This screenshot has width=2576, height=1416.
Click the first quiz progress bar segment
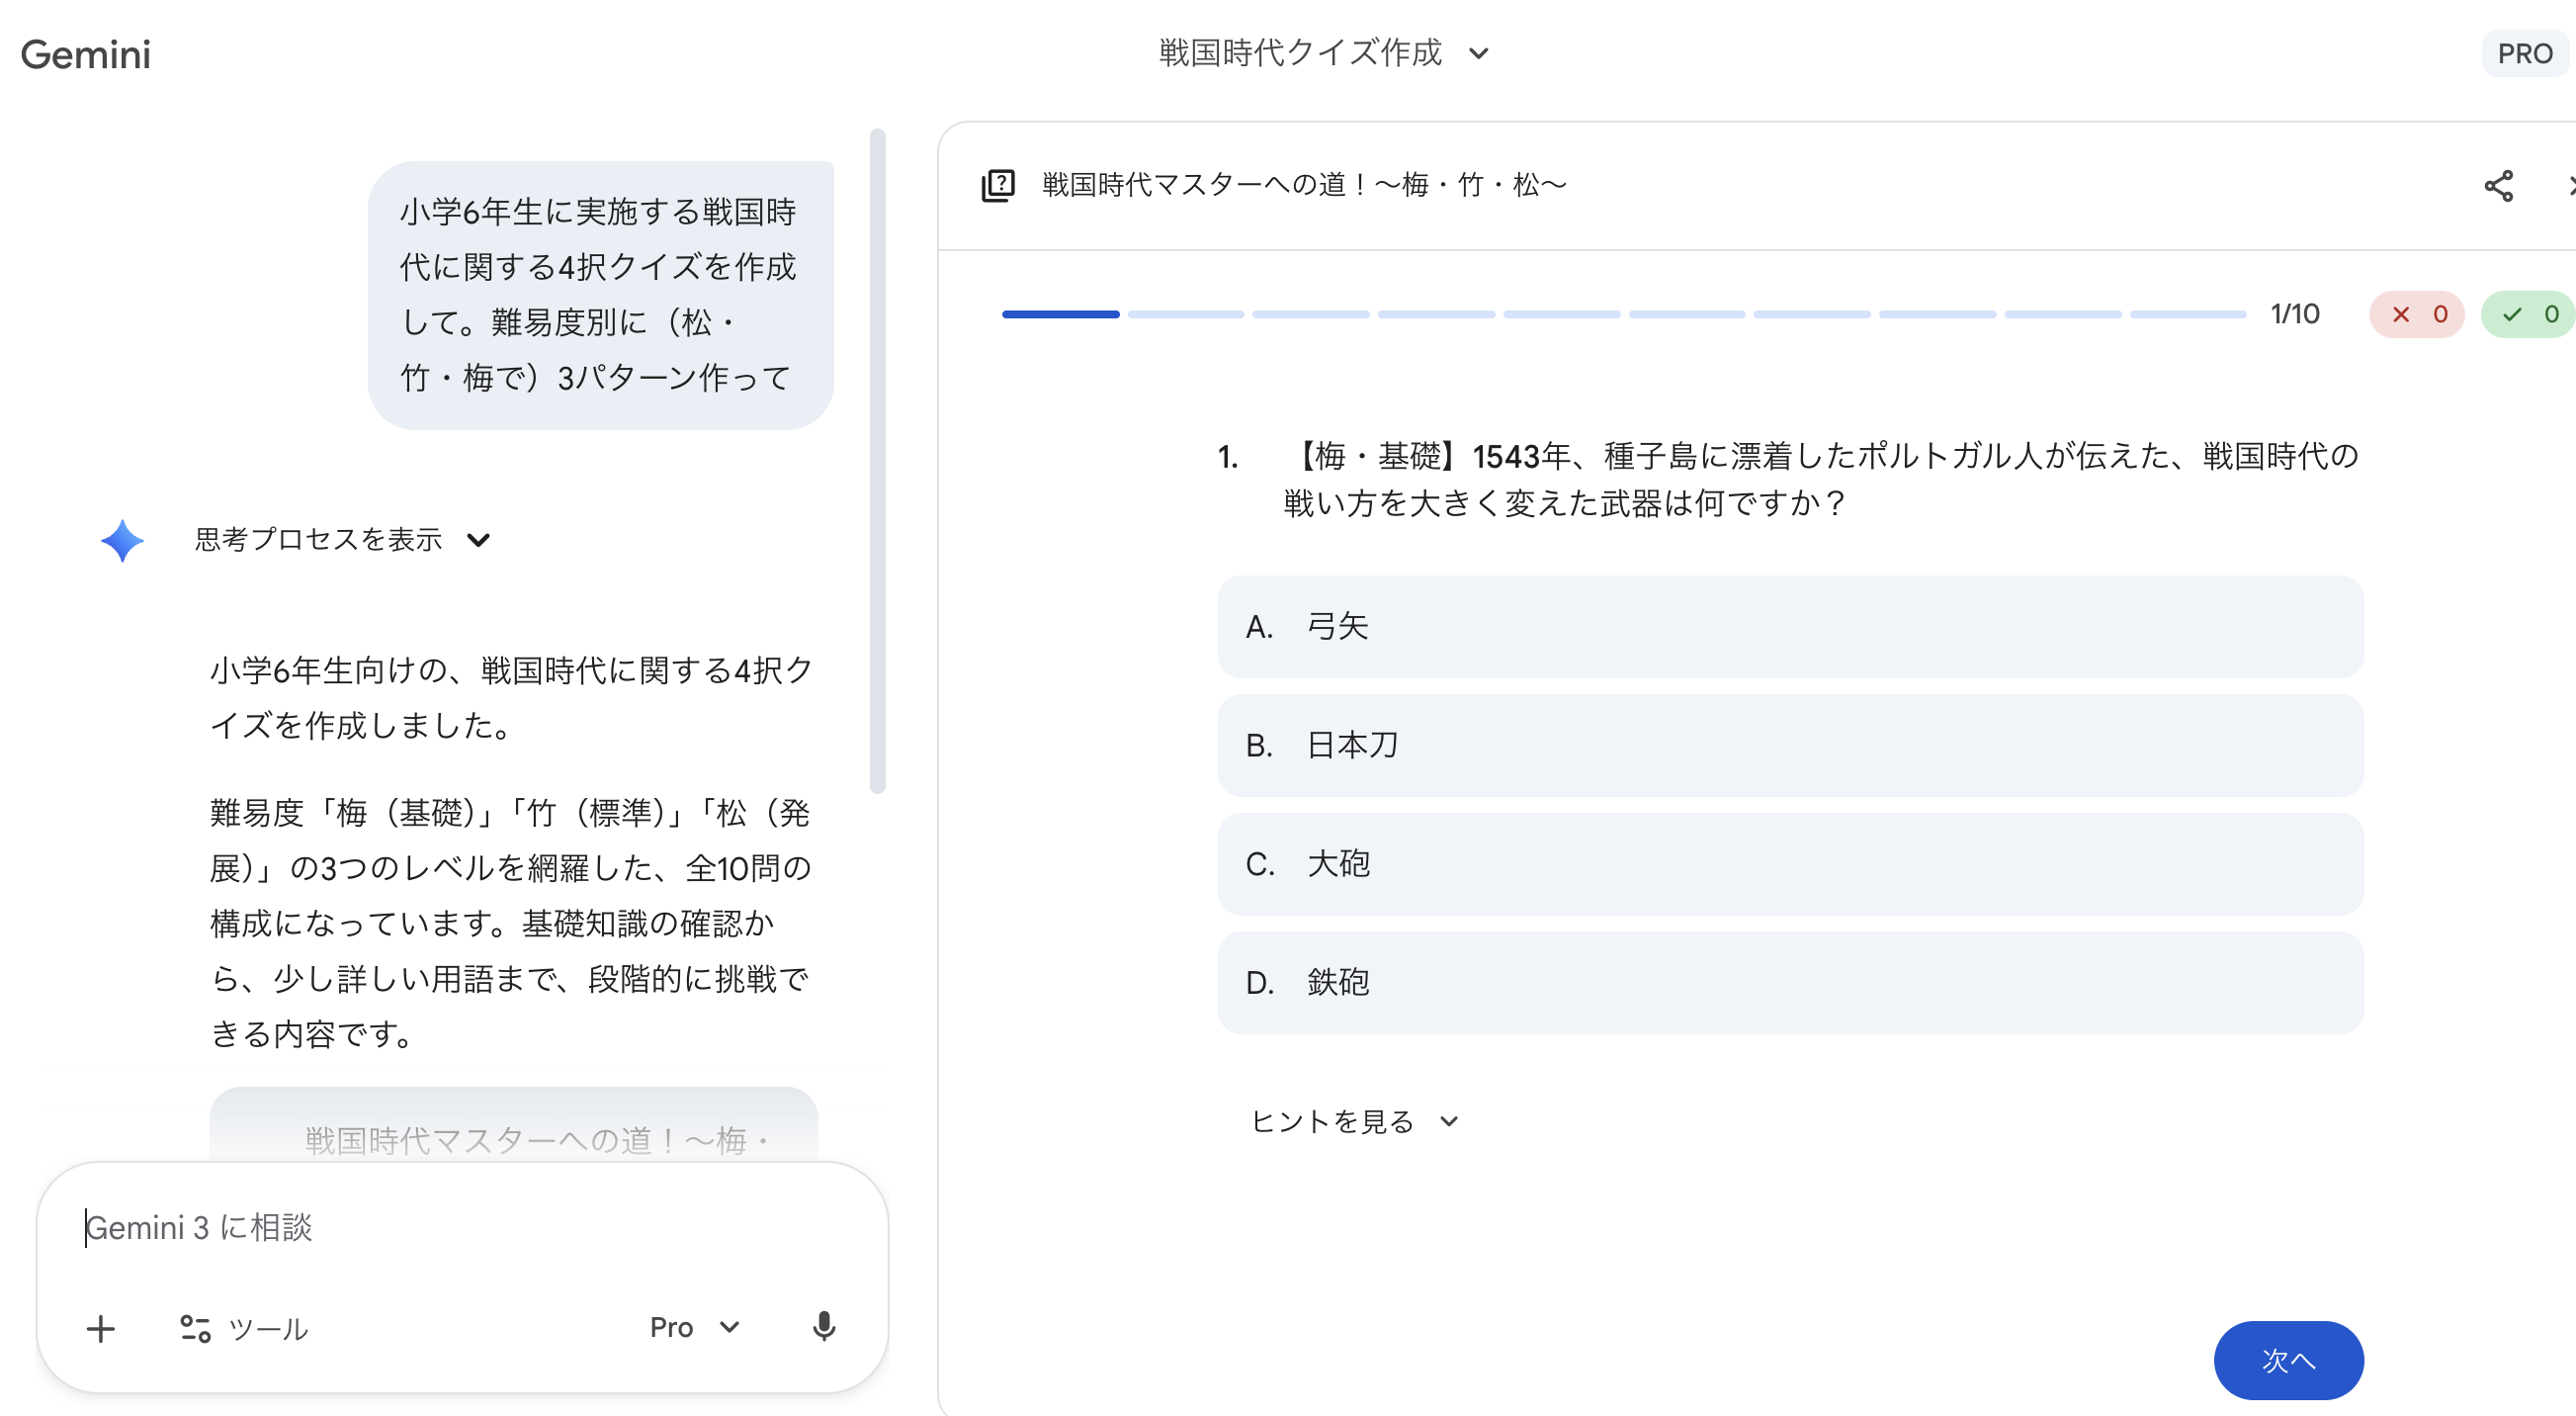(x=1060, y=315)
